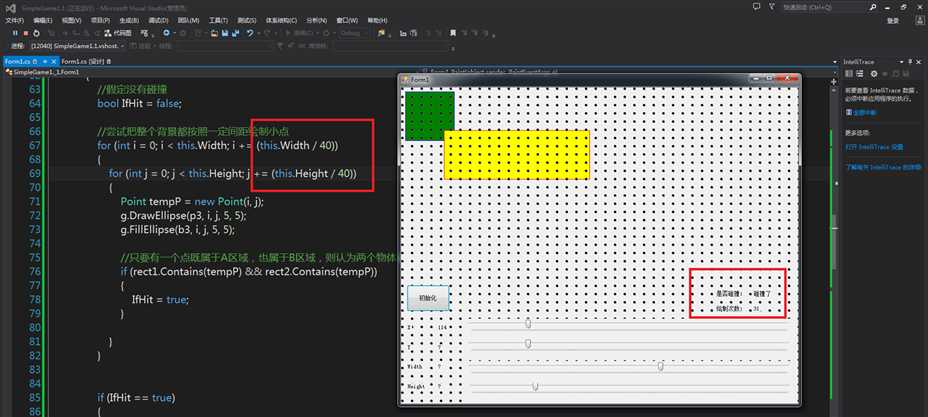
Task: Click the 'g.FillEllipse(b3, i, j, 5, 5);' line
Action: pyautogui.click(x=178, y=229)
